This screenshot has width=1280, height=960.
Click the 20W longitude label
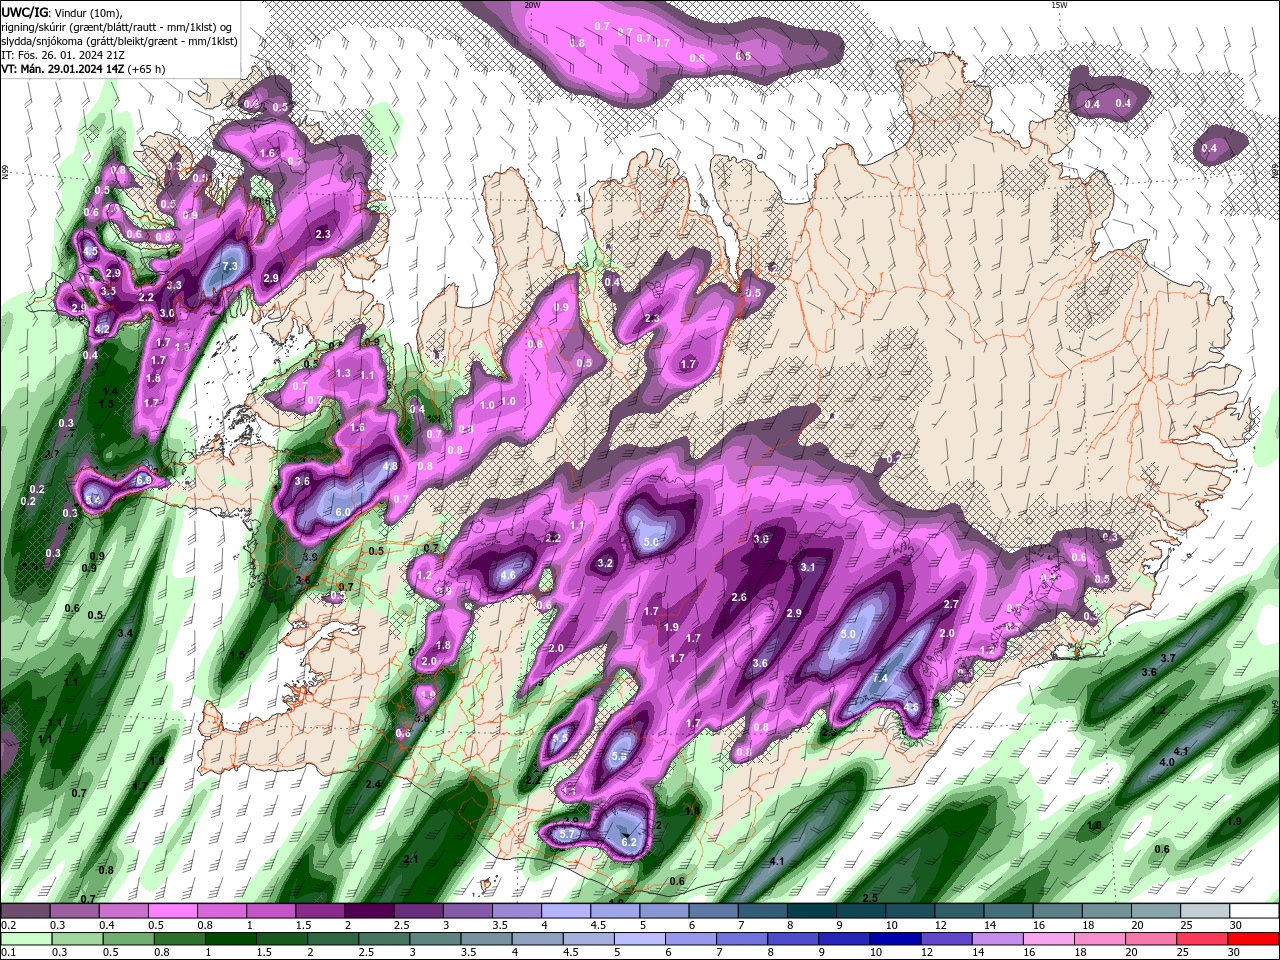[533, 5]
